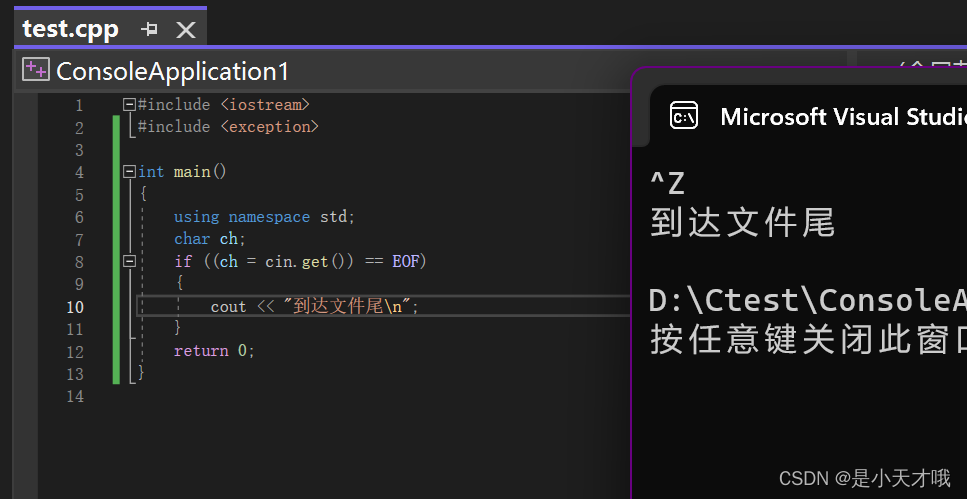
Task: Click 'char ch;' declaration line
Action: pos(210,239)
